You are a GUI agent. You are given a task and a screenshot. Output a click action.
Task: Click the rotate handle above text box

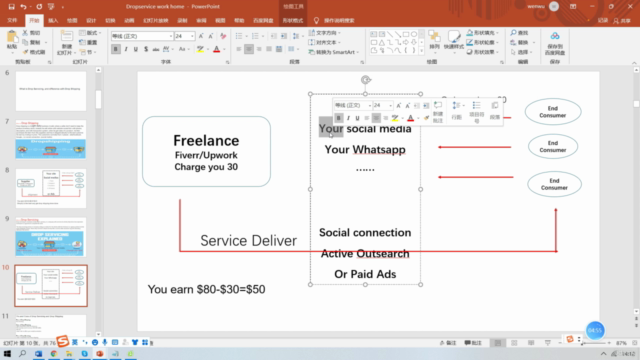coord(366,80)
